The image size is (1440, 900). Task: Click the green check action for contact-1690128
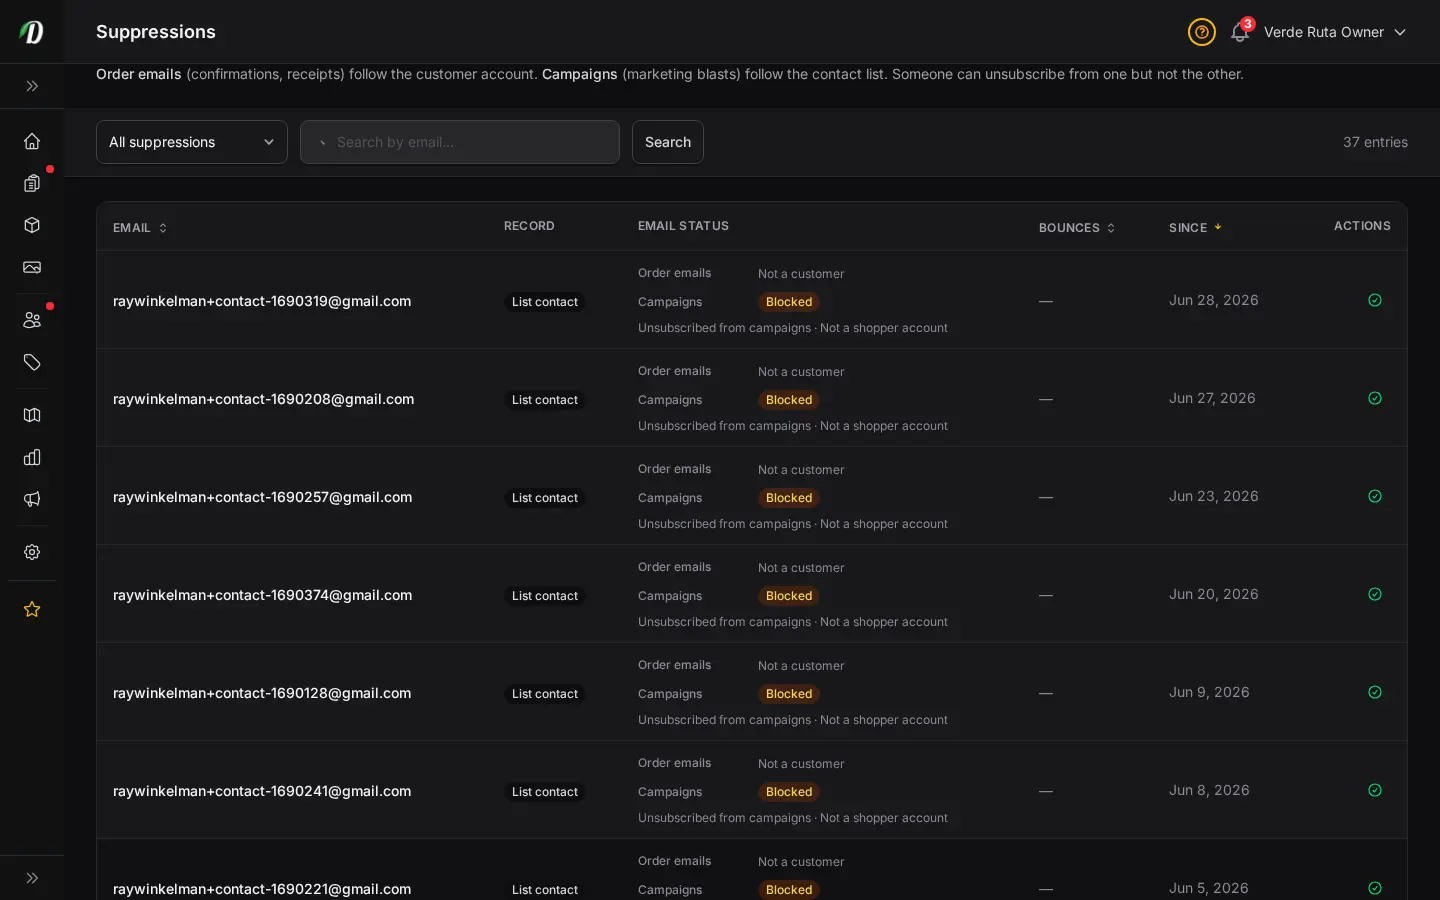[x=1375, y=692]
